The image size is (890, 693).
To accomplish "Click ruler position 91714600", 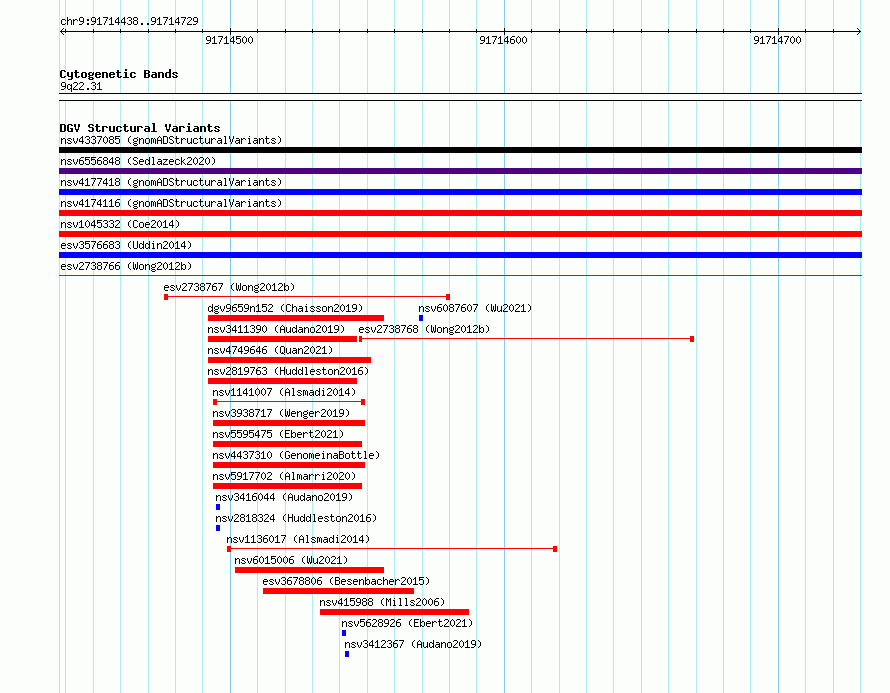I will pyautogui.click(x=503, y=40).
